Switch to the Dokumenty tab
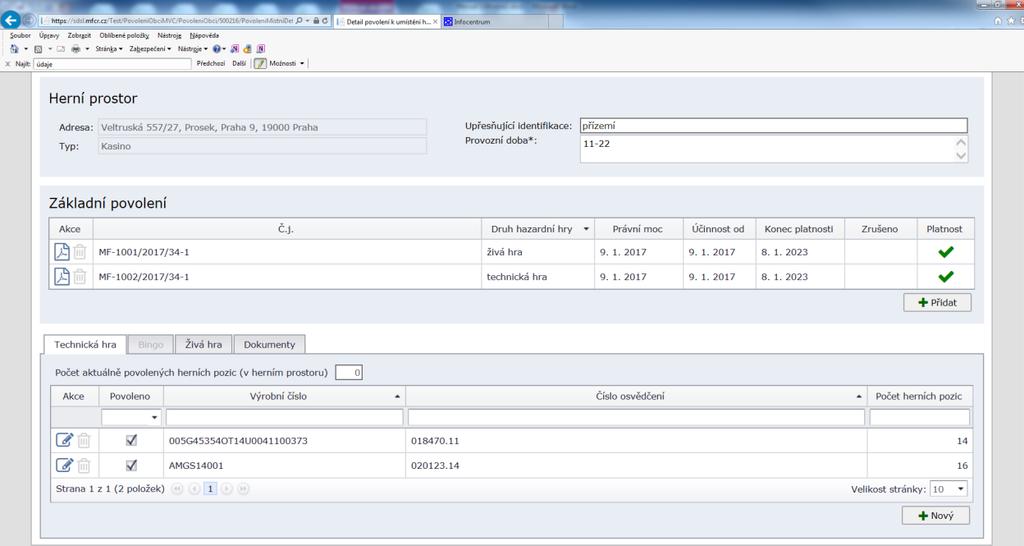Image resolution: width=1024 pixels, height=546 pixels. click(269, 344)
